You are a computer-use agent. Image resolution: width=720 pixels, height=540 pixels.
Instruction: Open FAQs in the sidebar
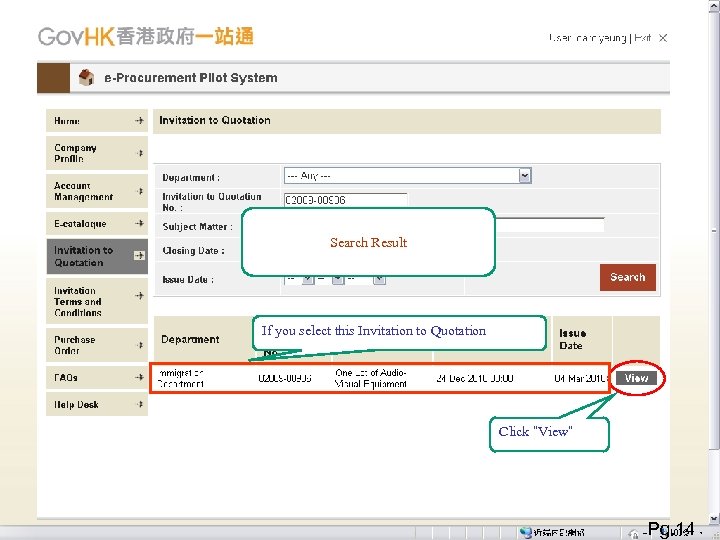click(x=97, y=377)
